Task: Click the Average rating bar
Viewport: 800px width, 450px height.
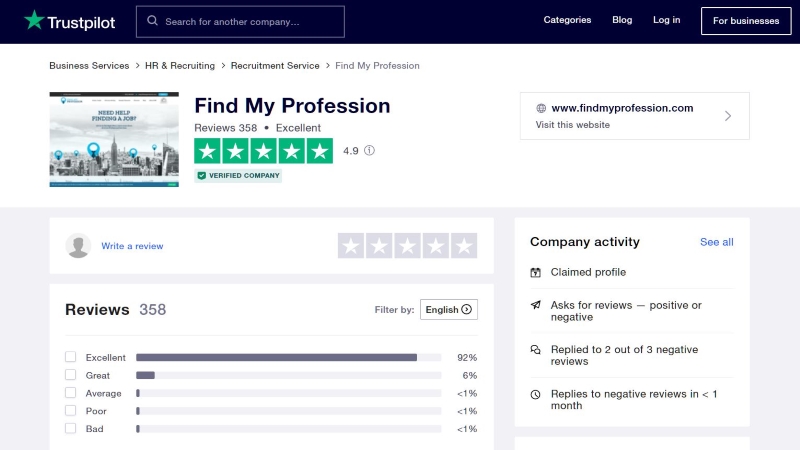Action: click(x=288, y=393)
